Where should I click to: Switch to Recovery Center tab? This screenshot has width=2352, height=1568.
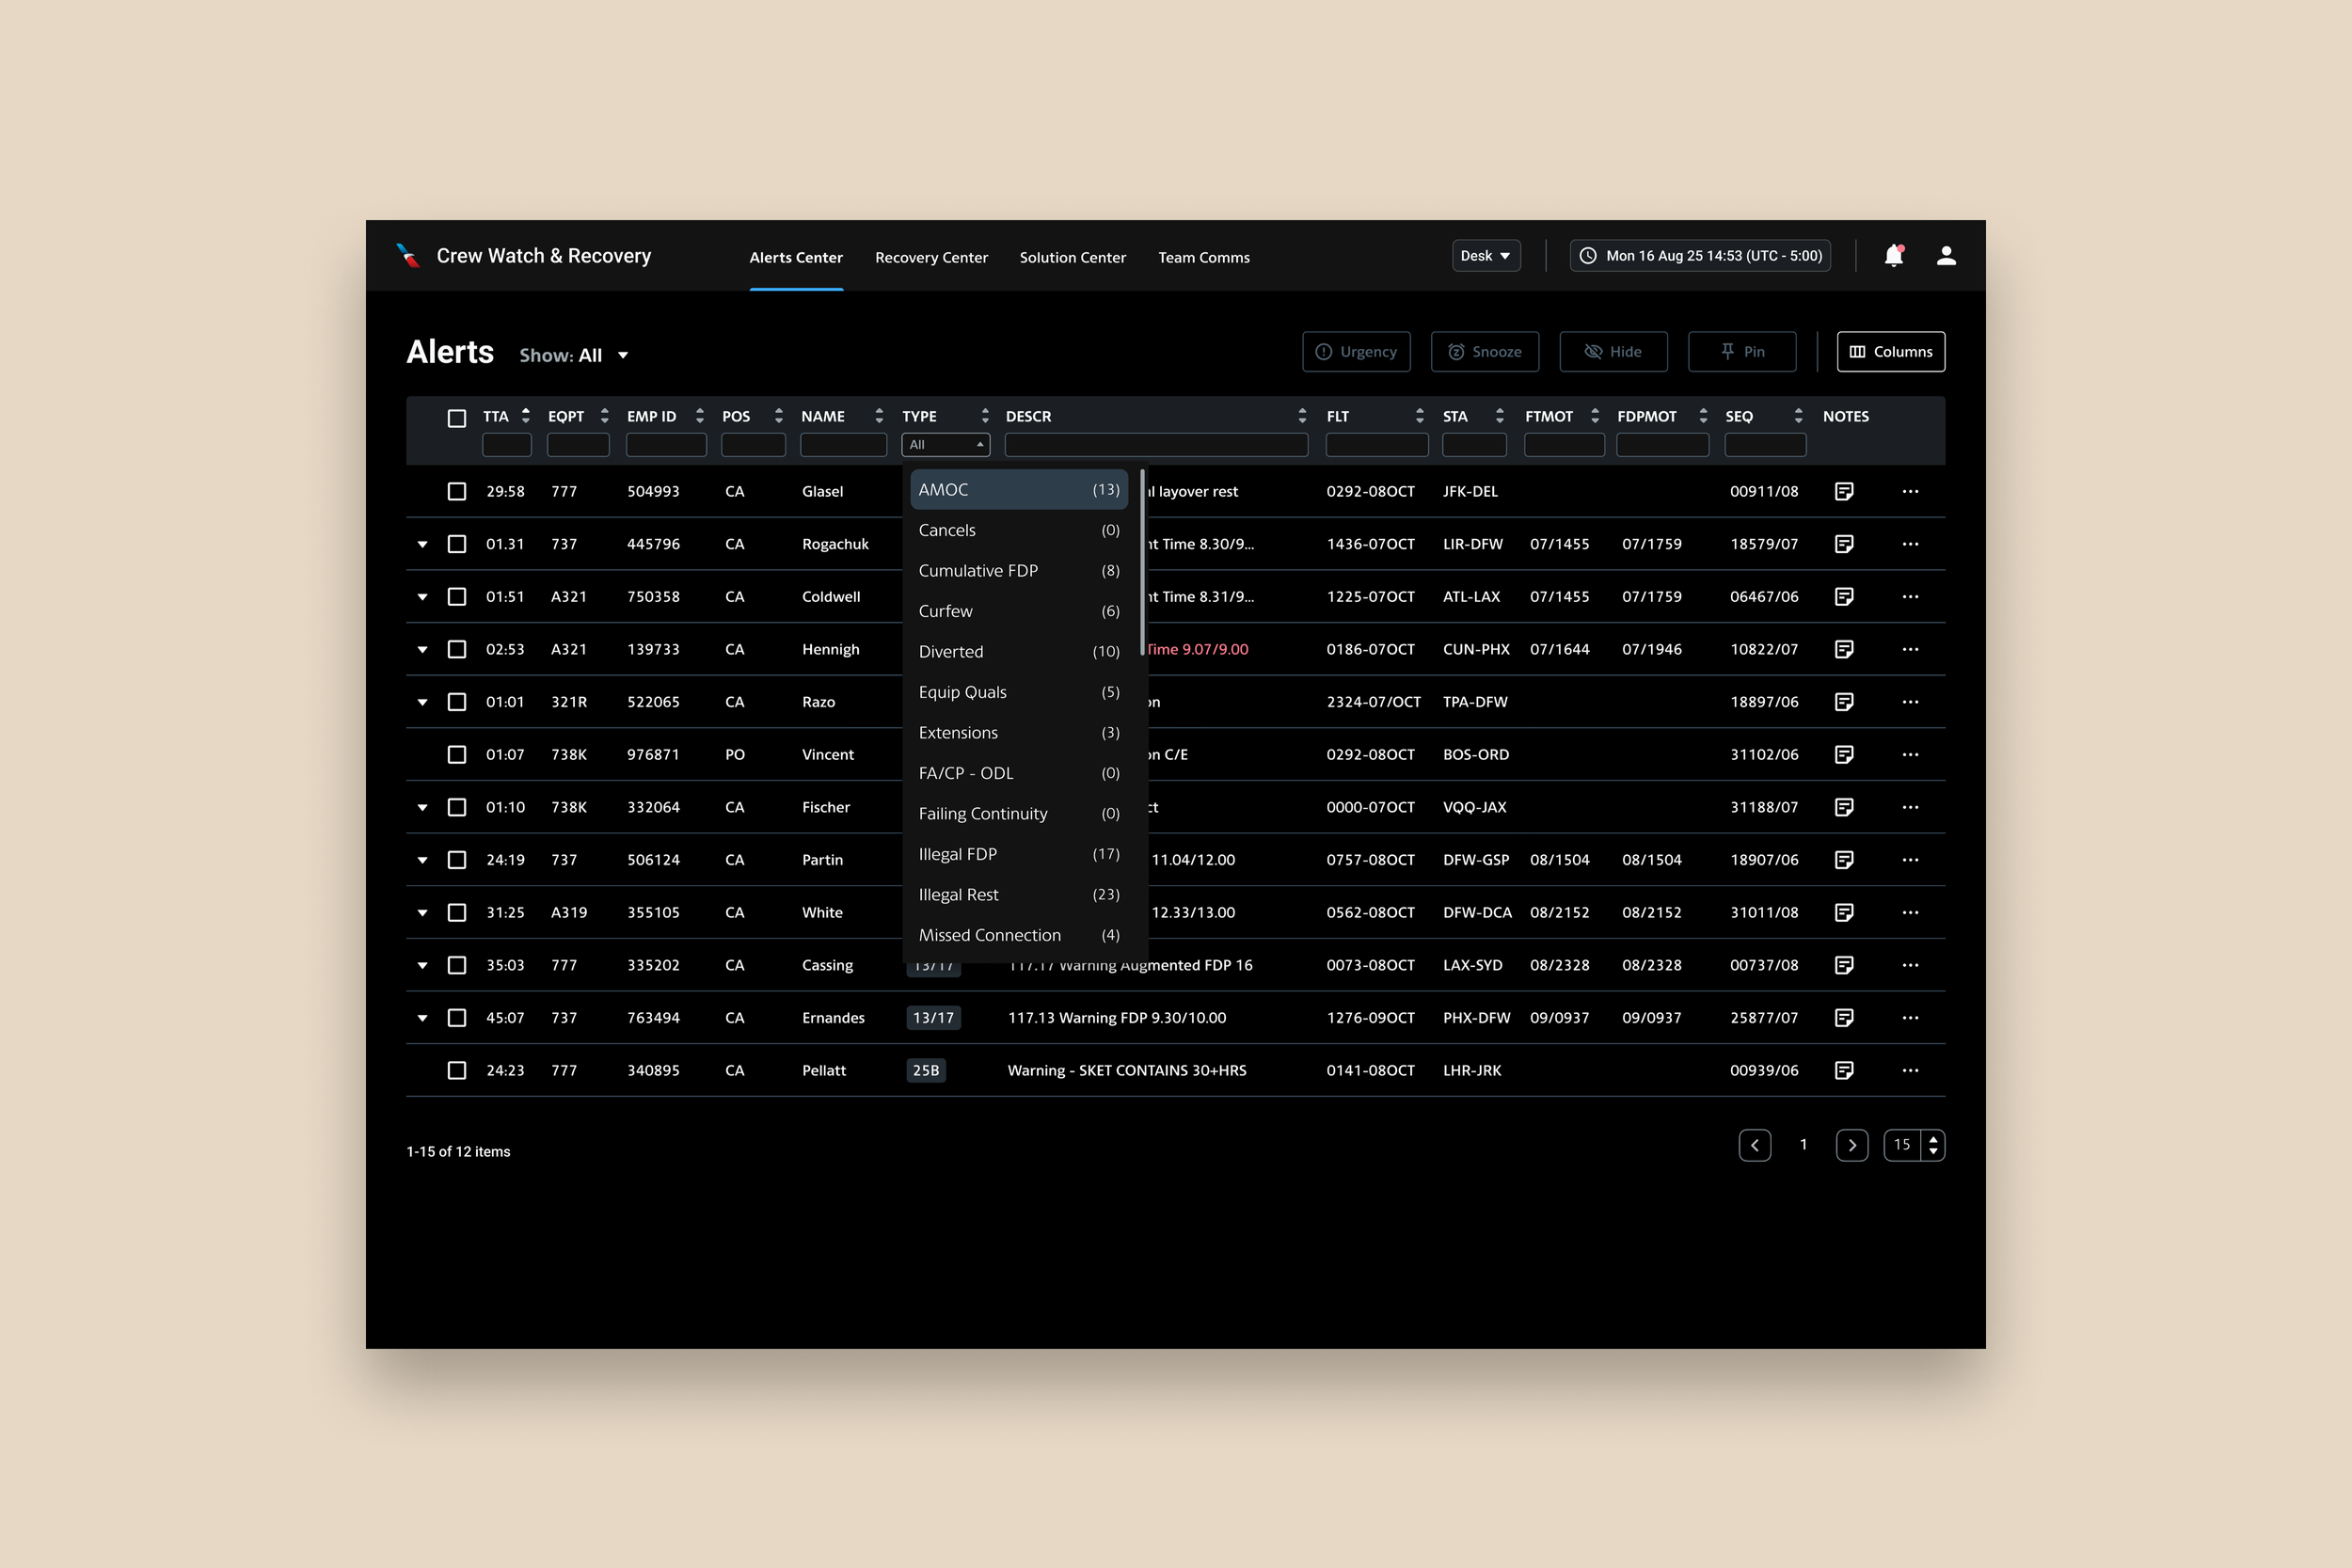(x=931, y=258)
